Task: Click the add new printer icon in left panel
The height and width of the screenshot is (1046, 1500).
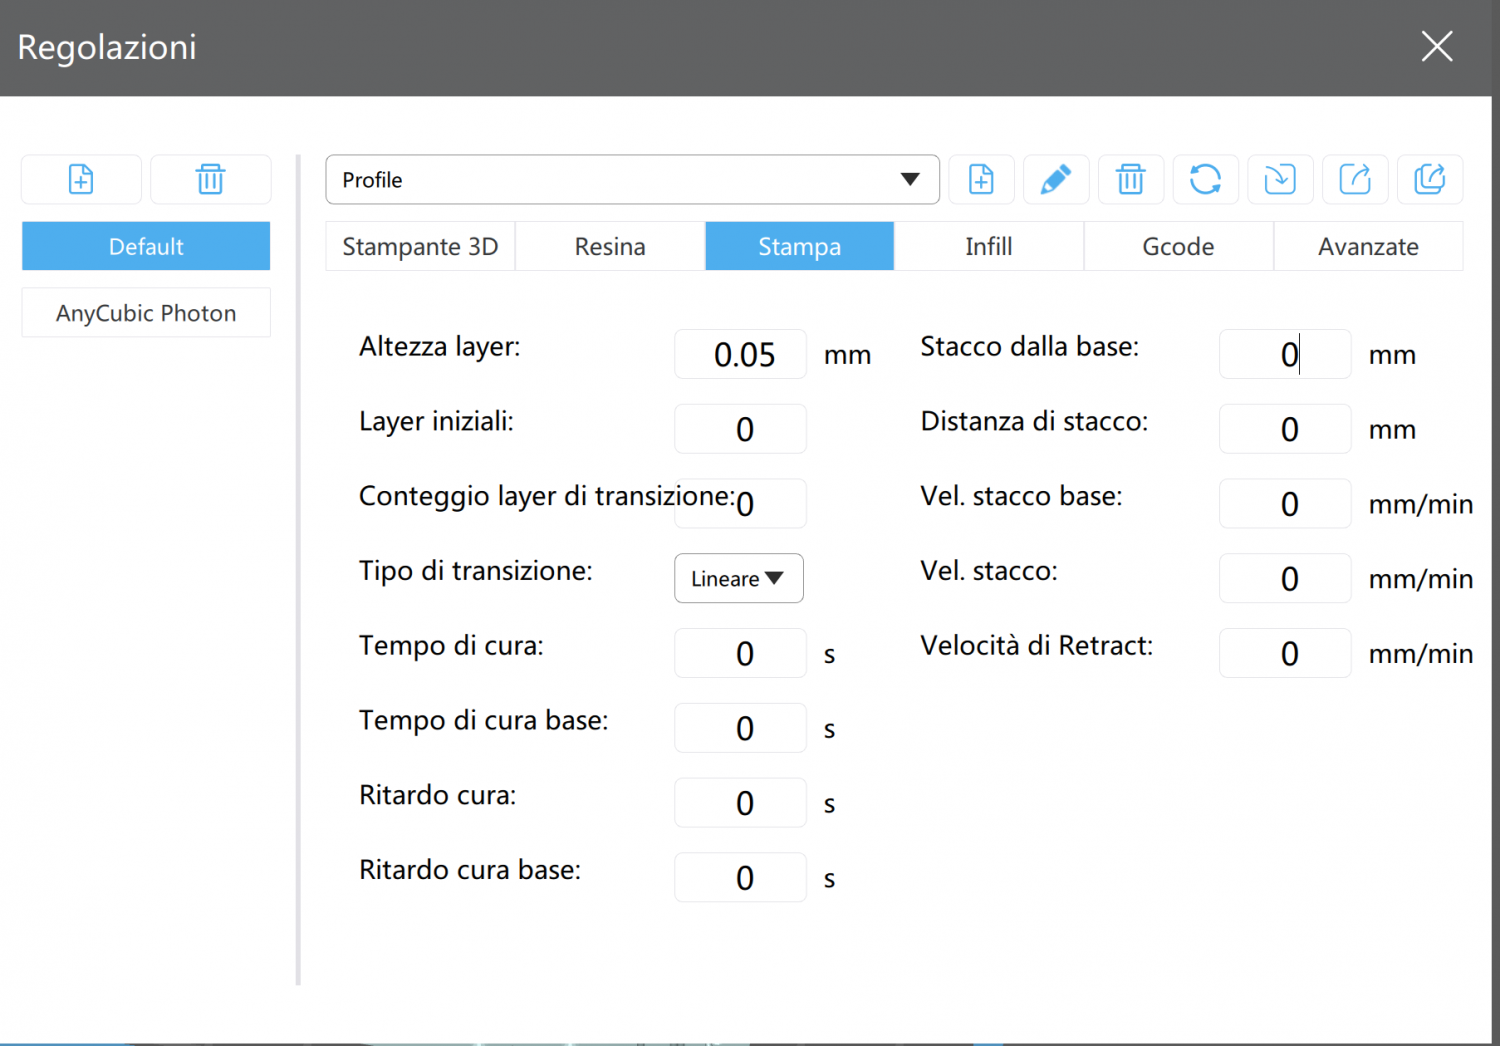Action: (81, 180)
